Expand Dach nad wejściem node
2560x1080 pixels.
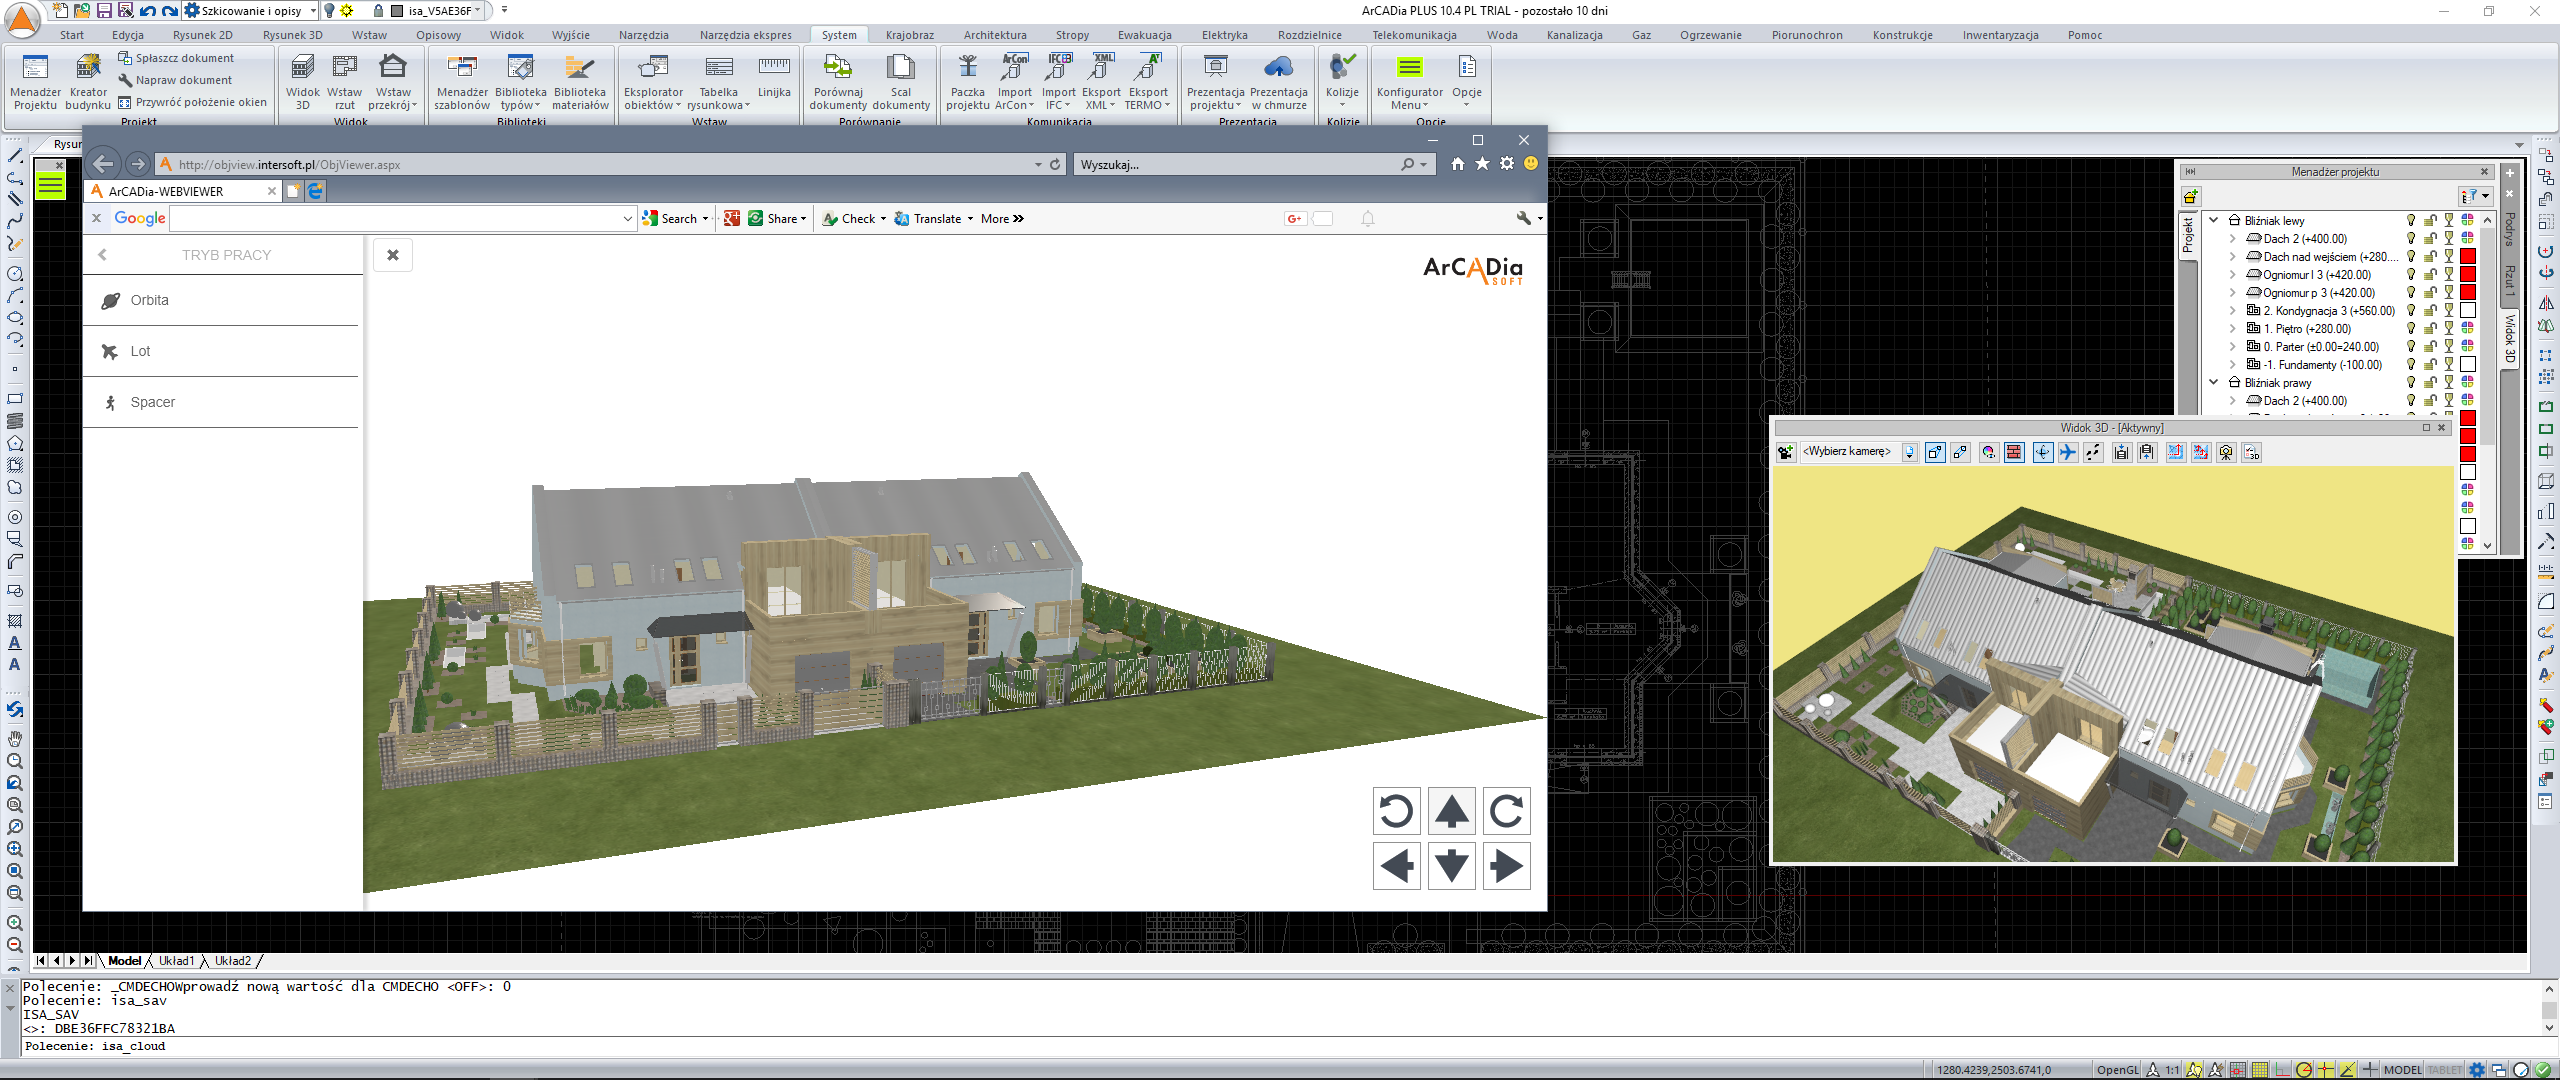[x=2233, y=256]
